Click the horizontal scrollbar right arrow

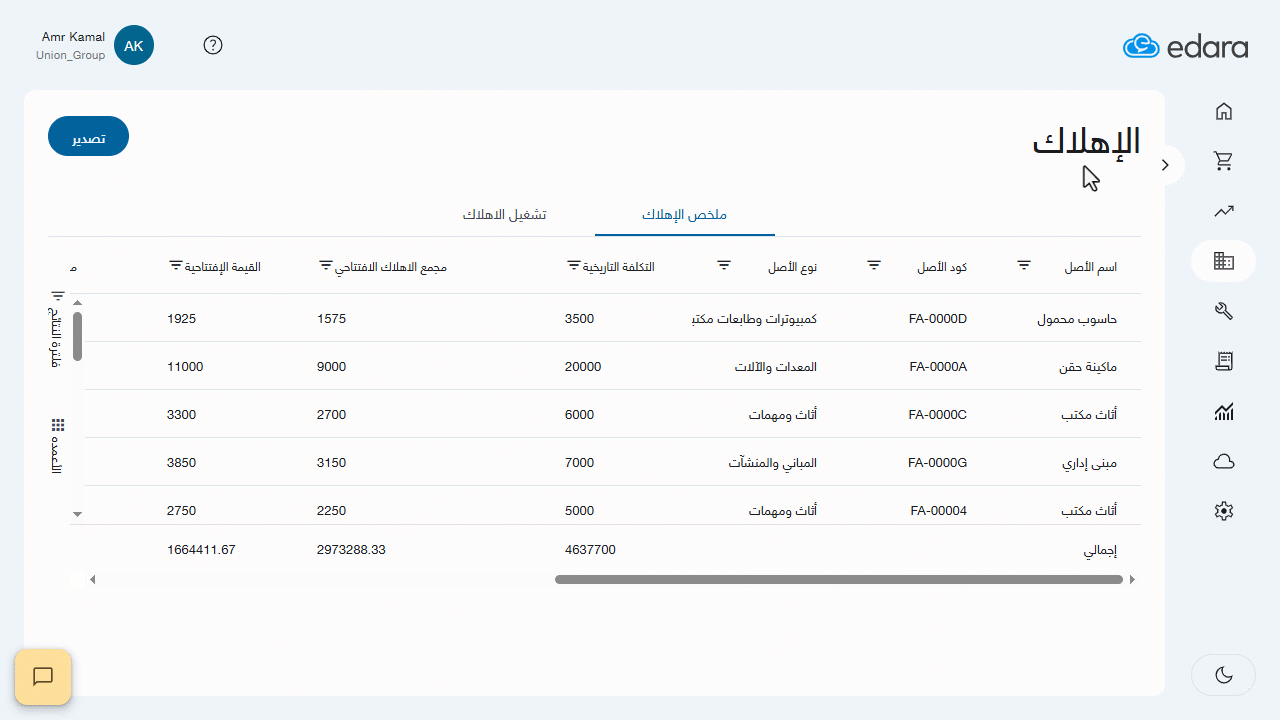pos(1132,579)
